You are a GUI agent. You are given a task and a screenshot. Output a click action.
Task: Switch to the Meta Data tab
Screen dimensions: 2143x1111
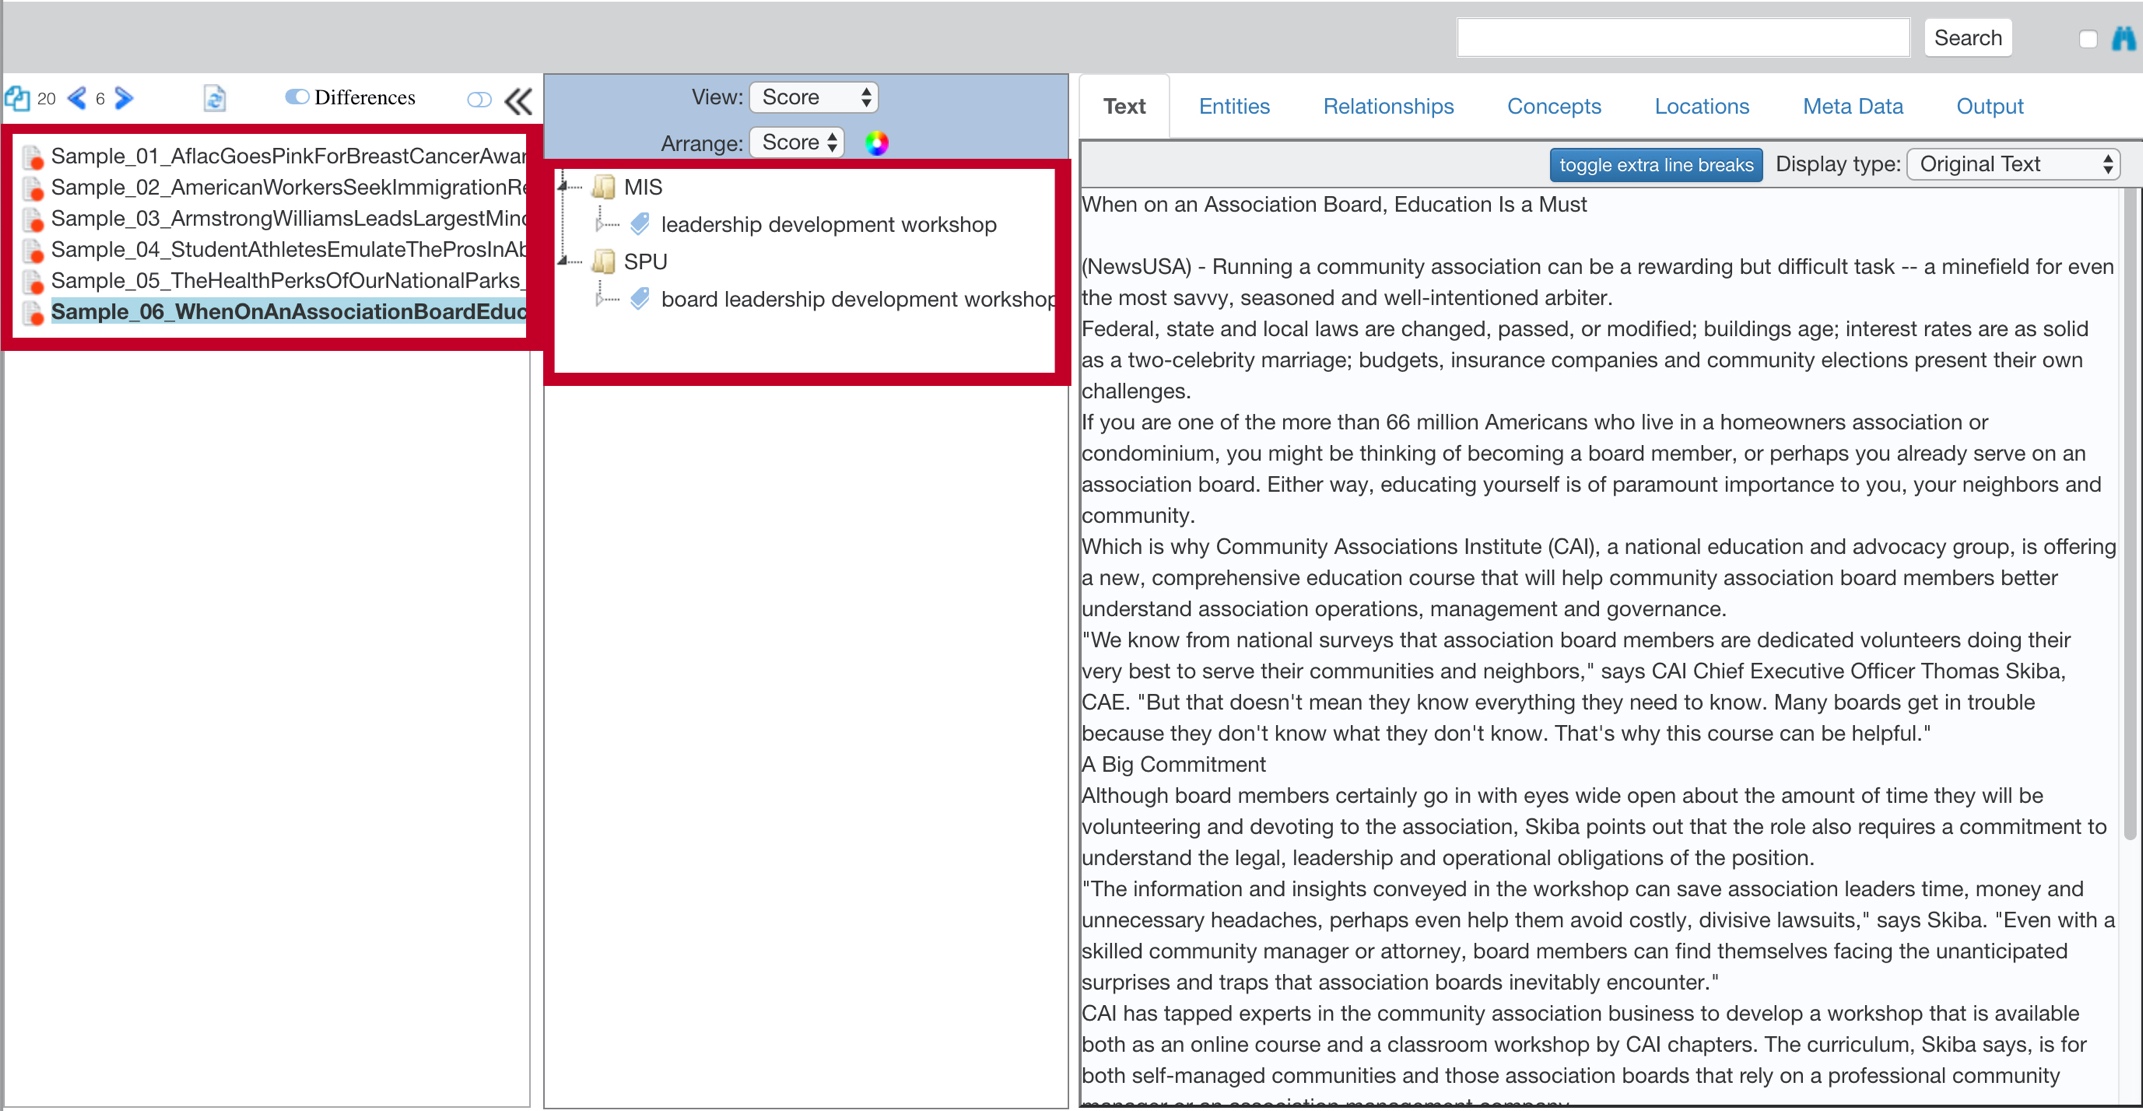click(1852, 106)
